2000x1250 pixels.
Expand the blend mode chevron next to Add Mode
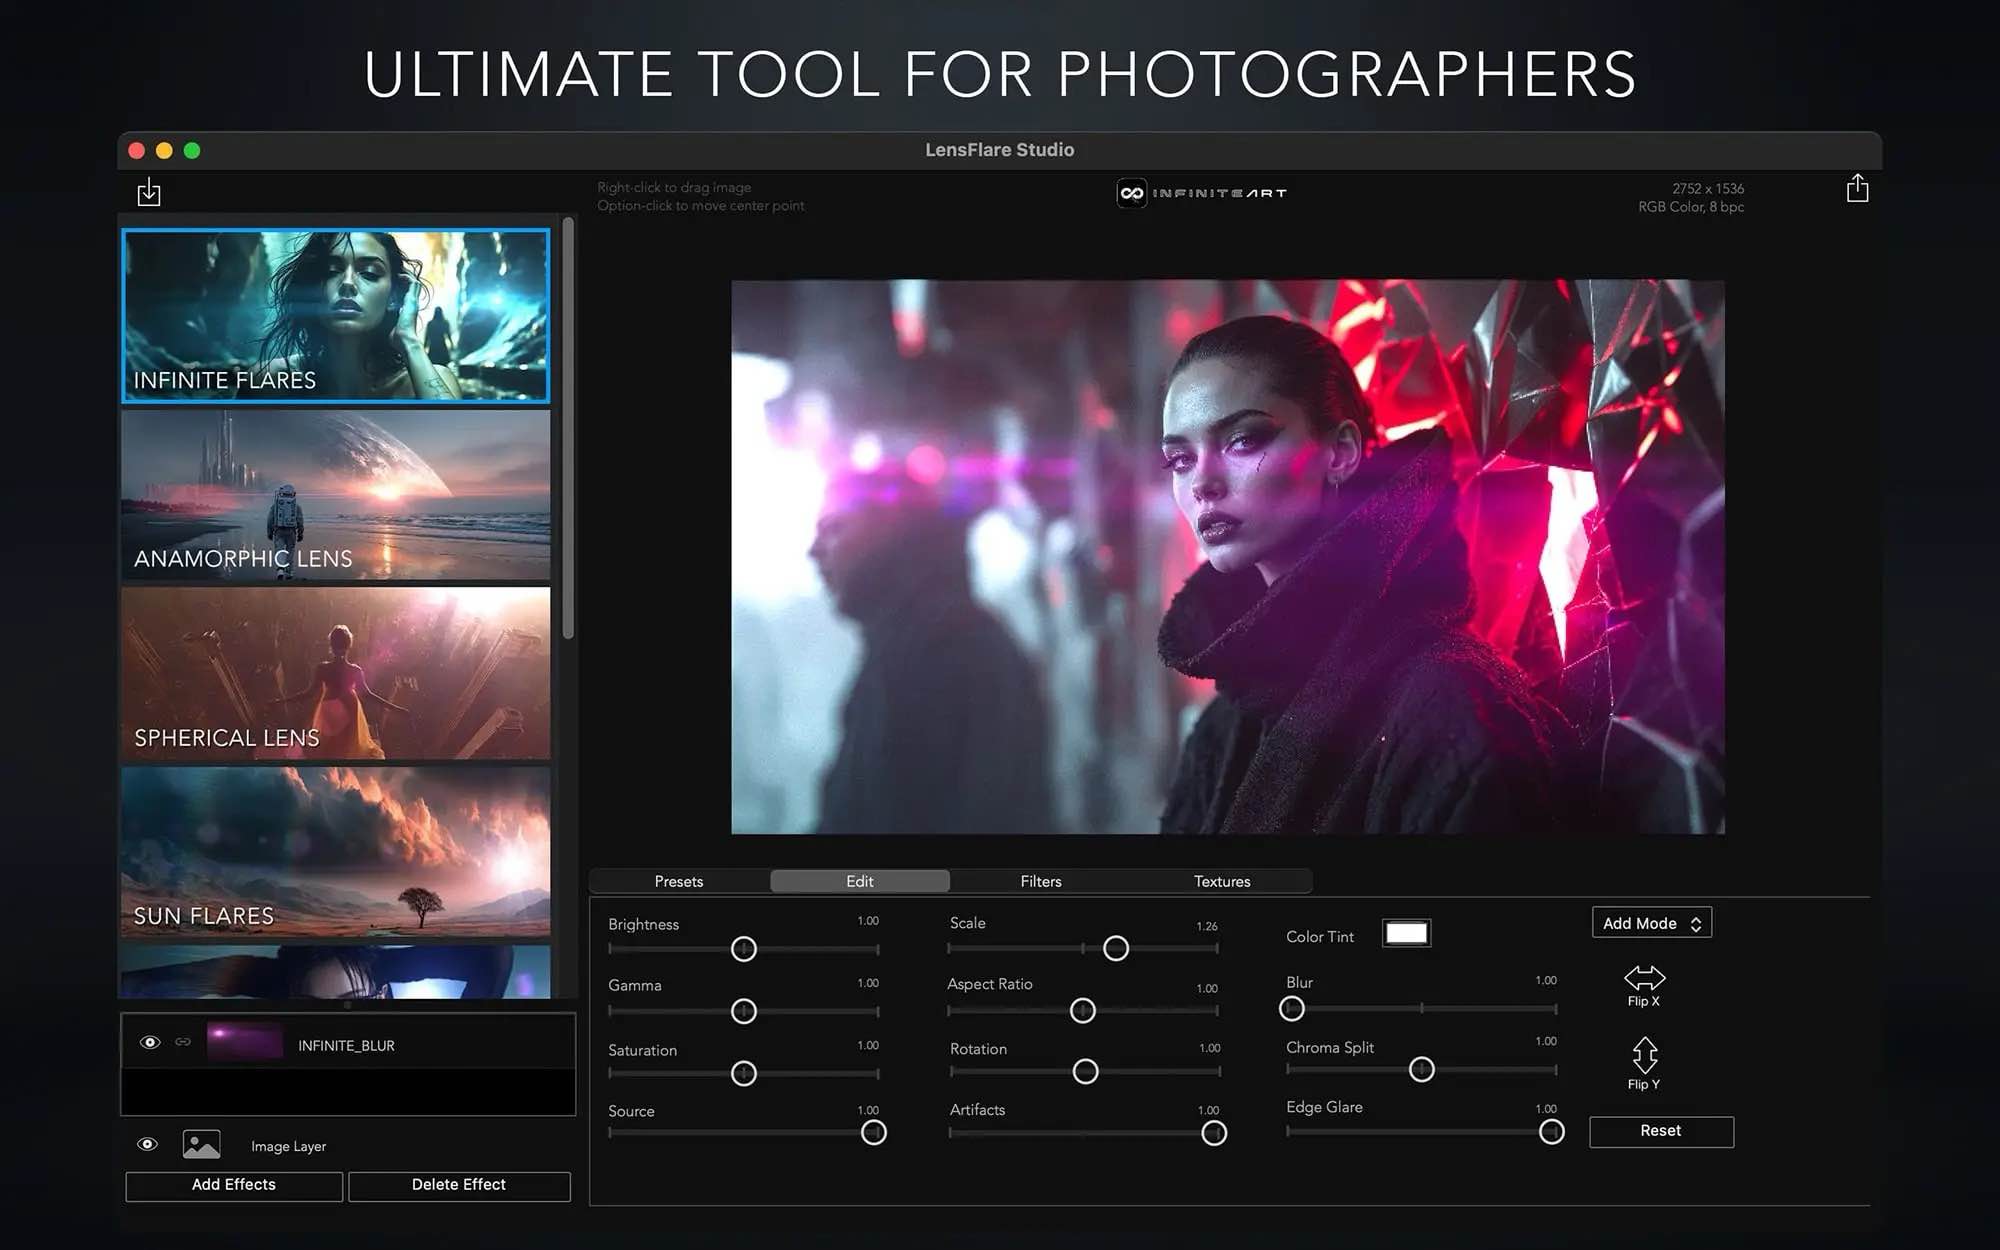click(1696, 922)
